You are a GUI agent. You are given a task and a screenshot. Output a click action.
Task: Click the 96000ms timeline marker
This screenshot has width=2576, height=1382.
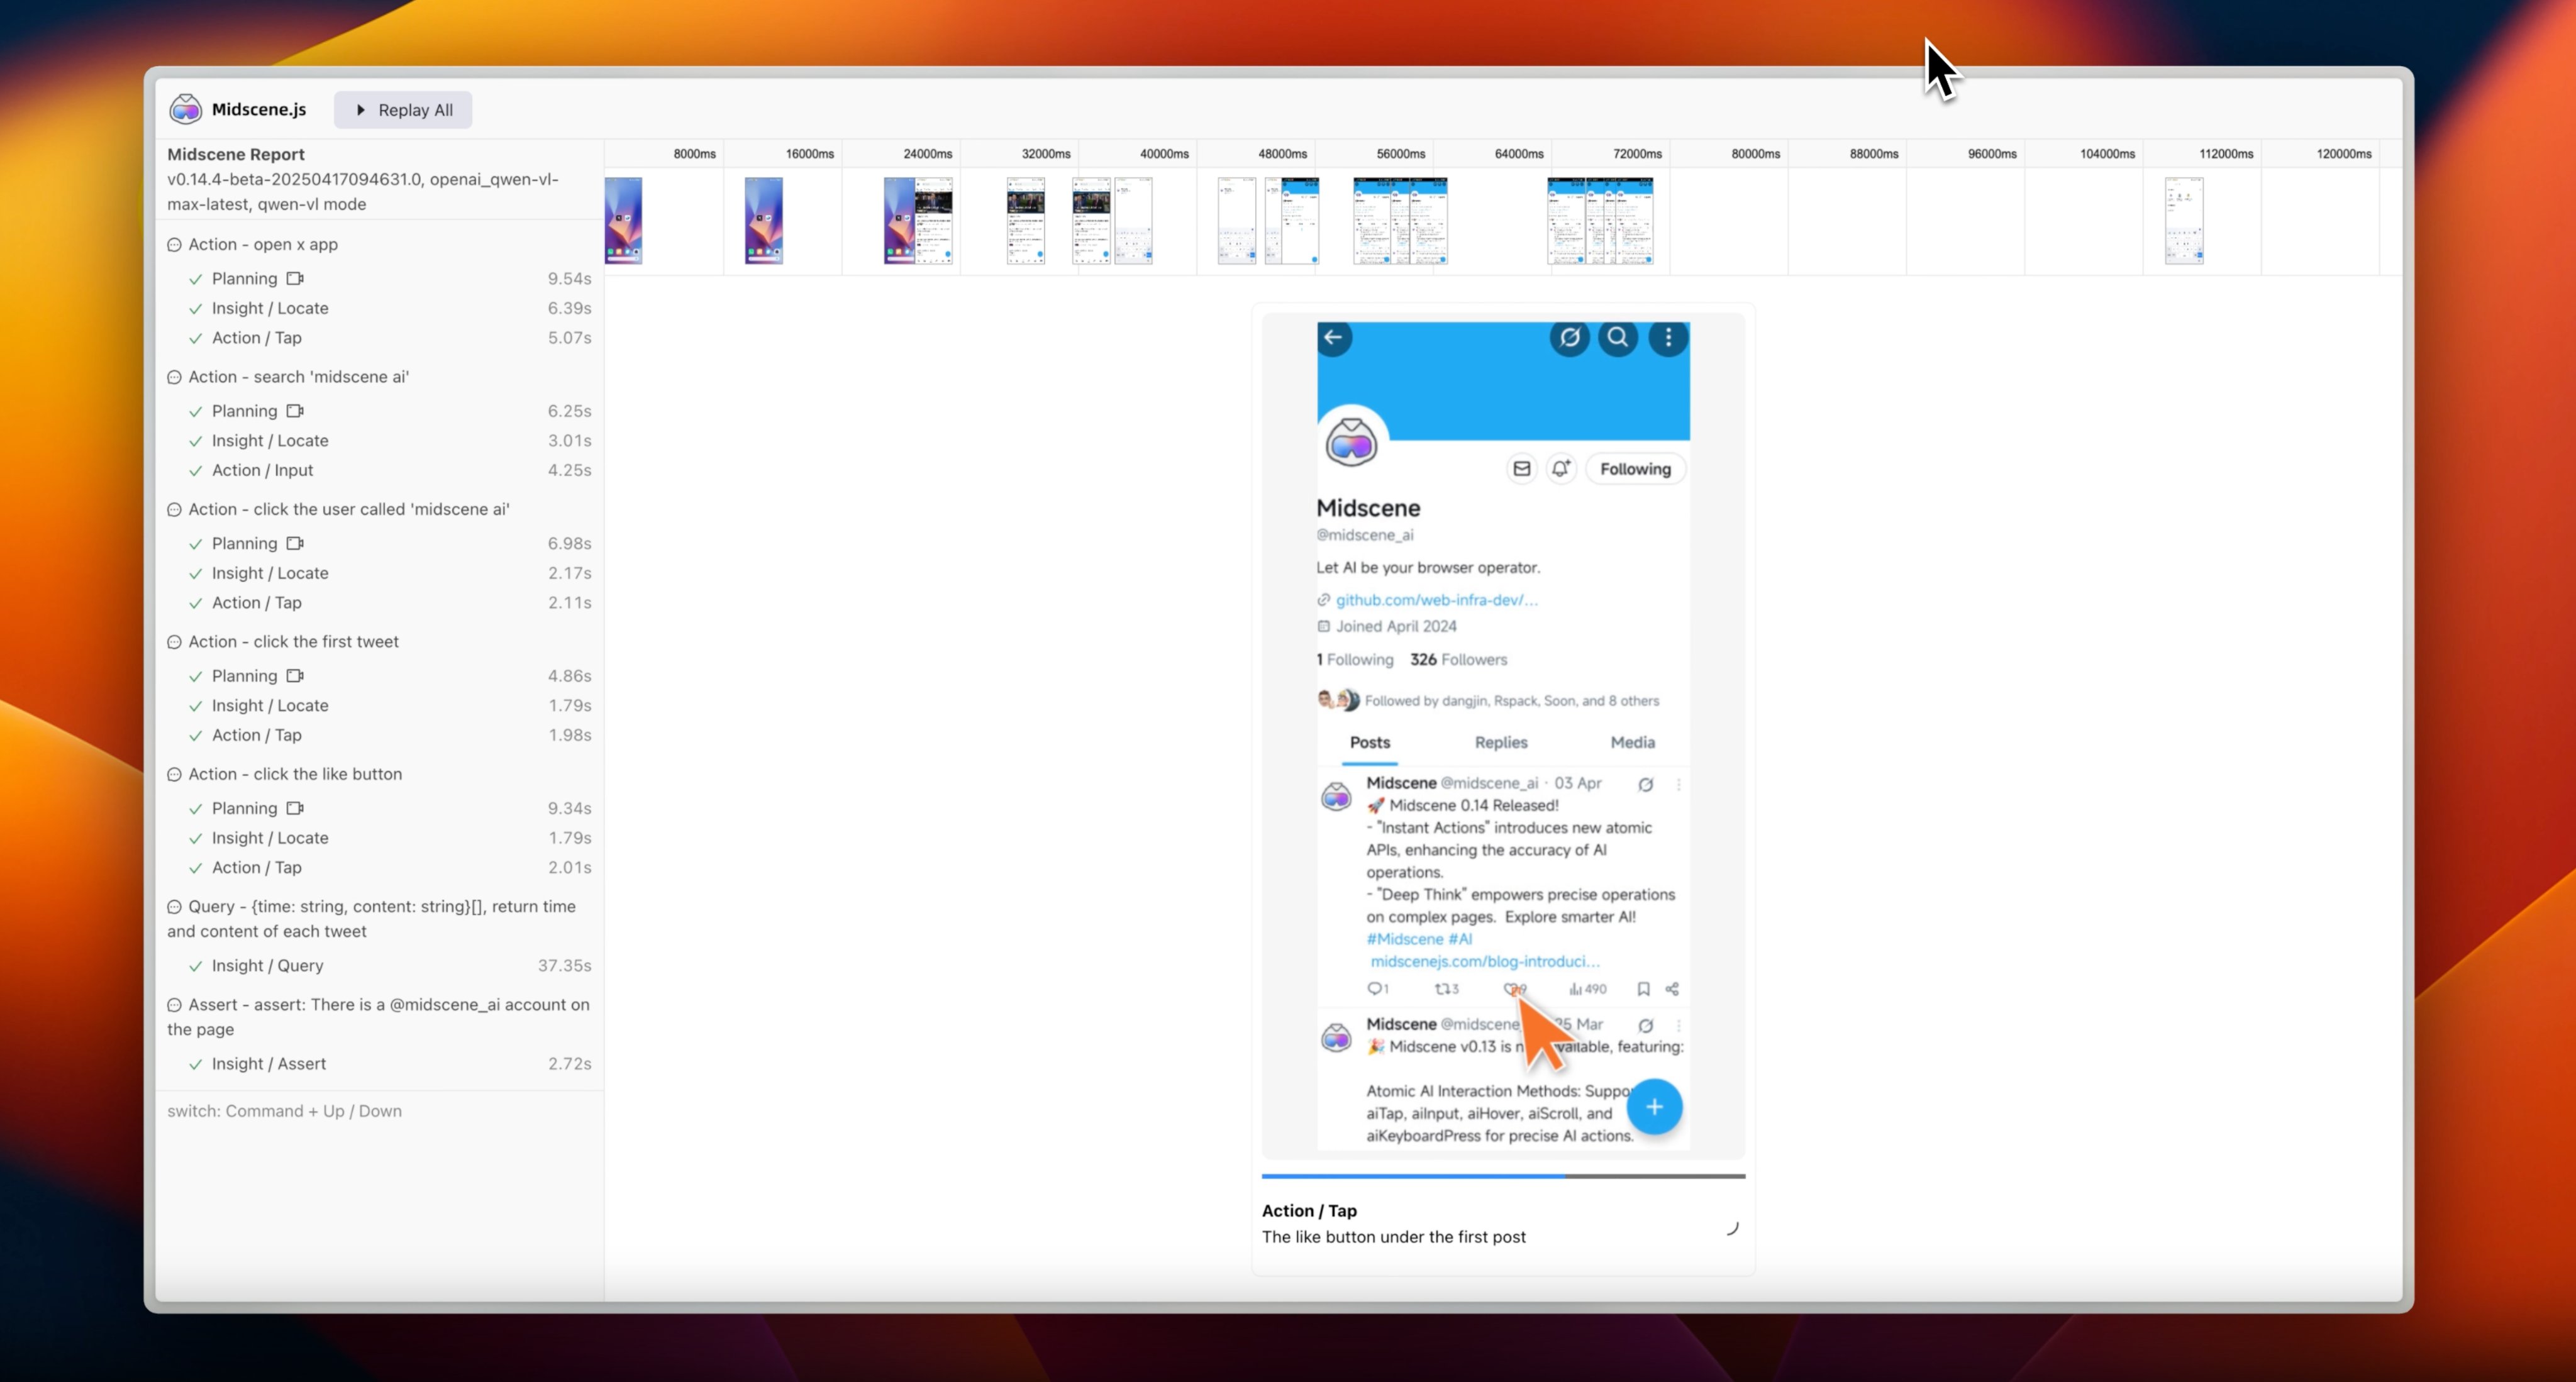tap(1992, 154)
